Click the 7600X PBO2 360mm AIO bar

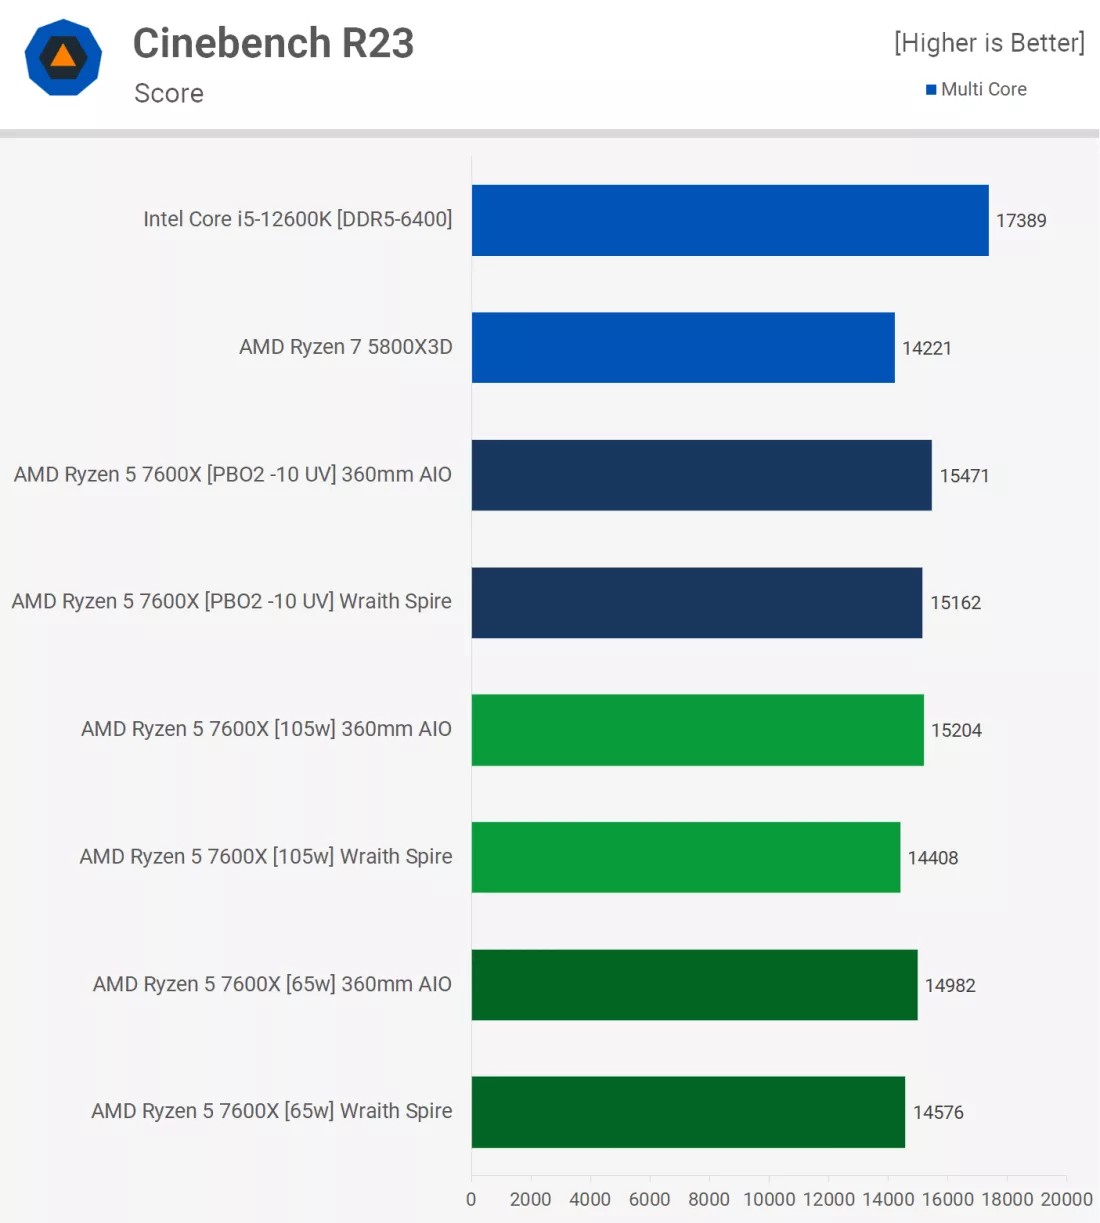[x=701, y=475]
